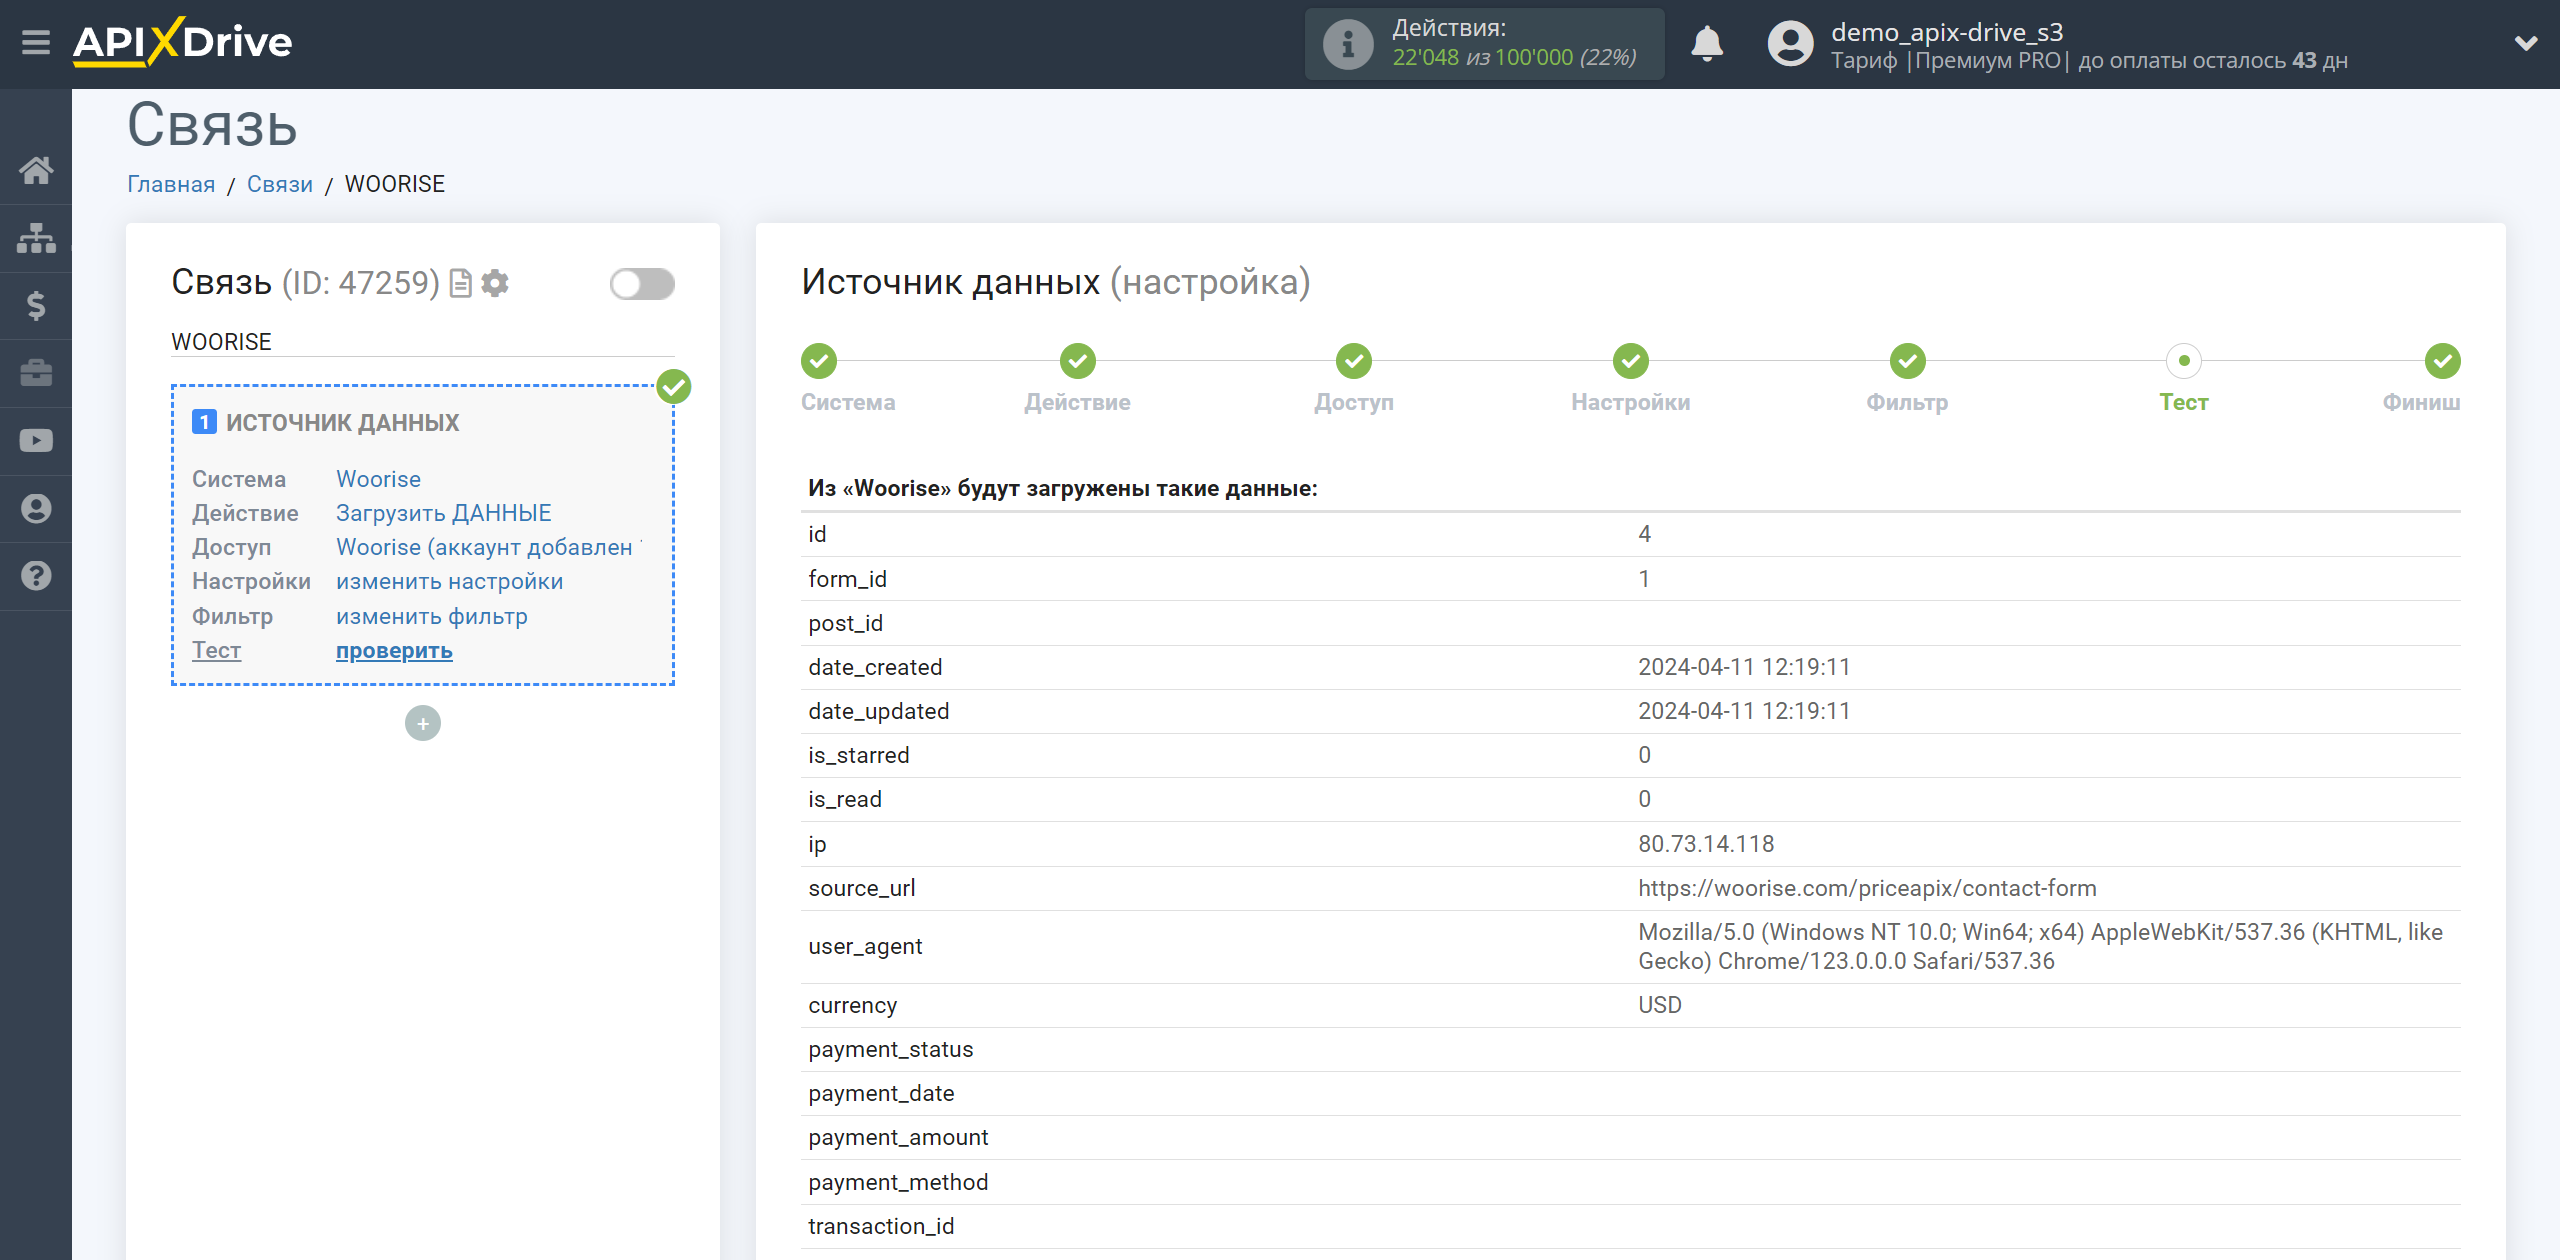Click the connection notes document icon
Image resolution: width=2560 pixels, height=1260 pixels.
click(x=460, y=284)
